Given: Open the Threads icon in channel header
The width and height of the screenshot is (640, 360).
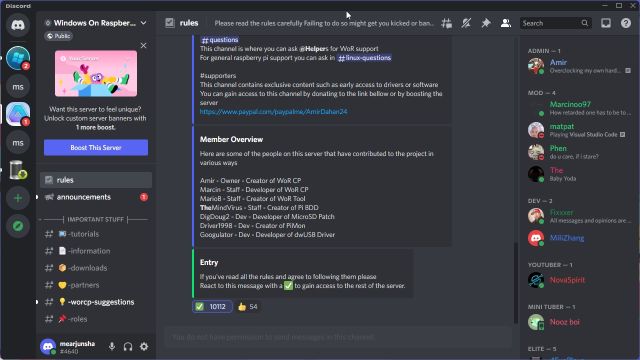Looking at the screenshot, I should coord(447,23).
